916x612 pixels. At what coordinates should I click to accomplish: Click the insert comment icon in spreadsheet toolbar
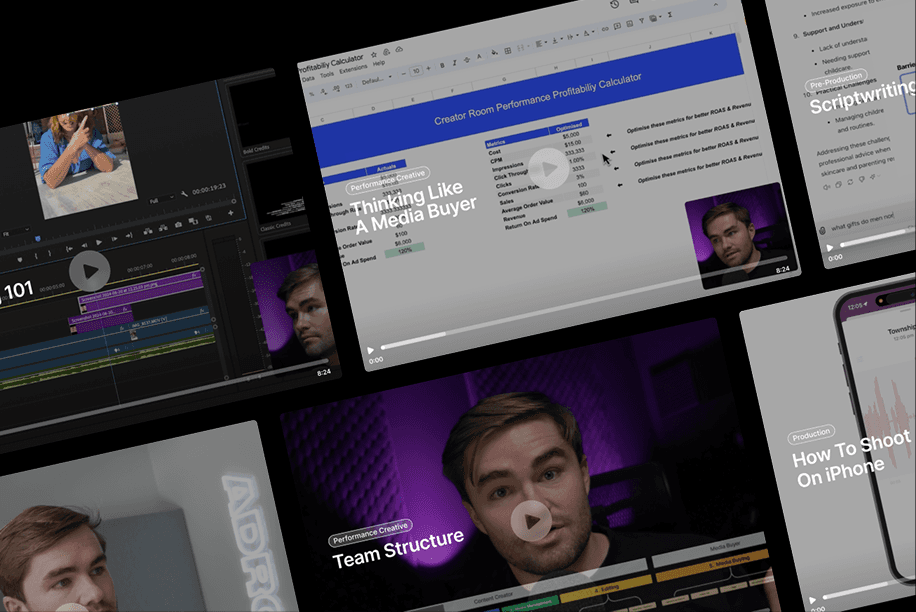pyautogui.click(x=617, y=26)
